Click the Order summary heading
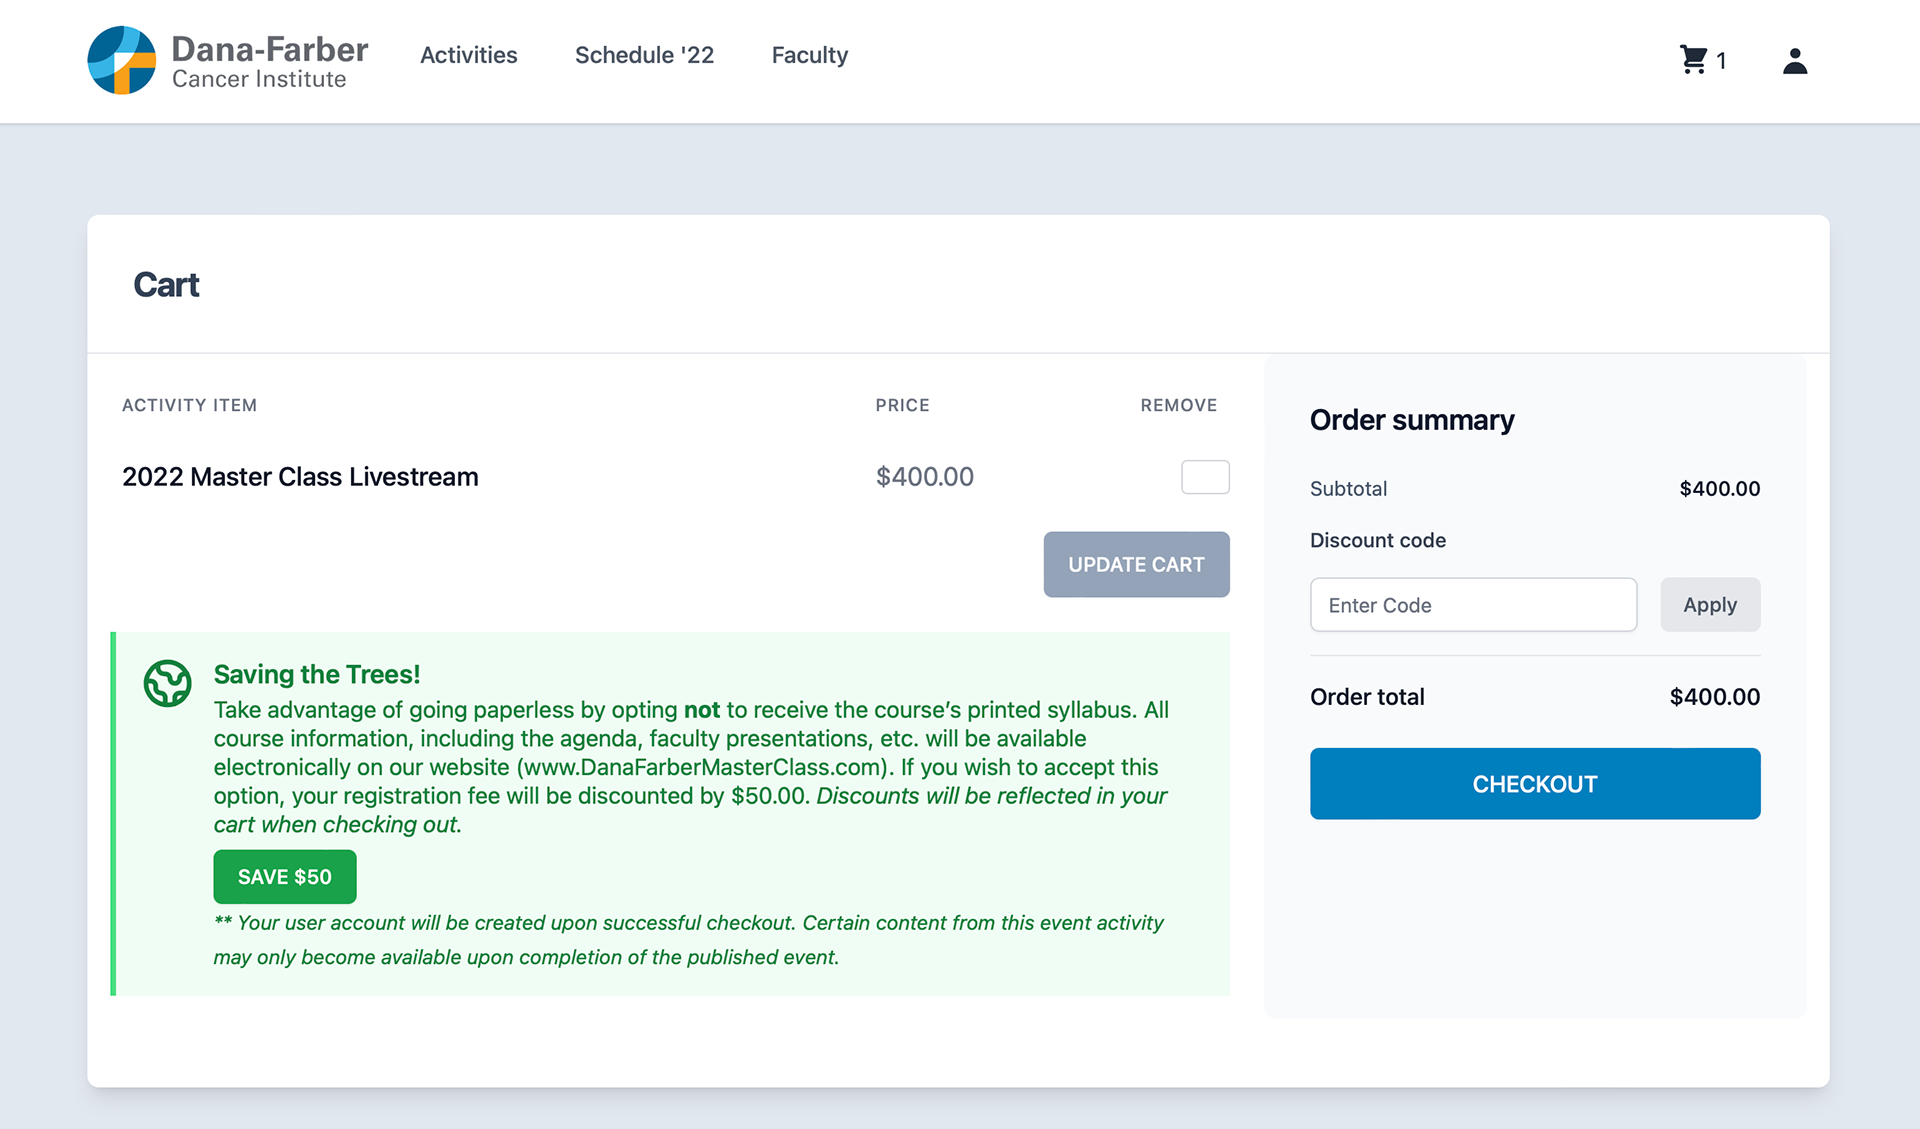This screenshot has height=1129, width=1920. coord(1411,420)
